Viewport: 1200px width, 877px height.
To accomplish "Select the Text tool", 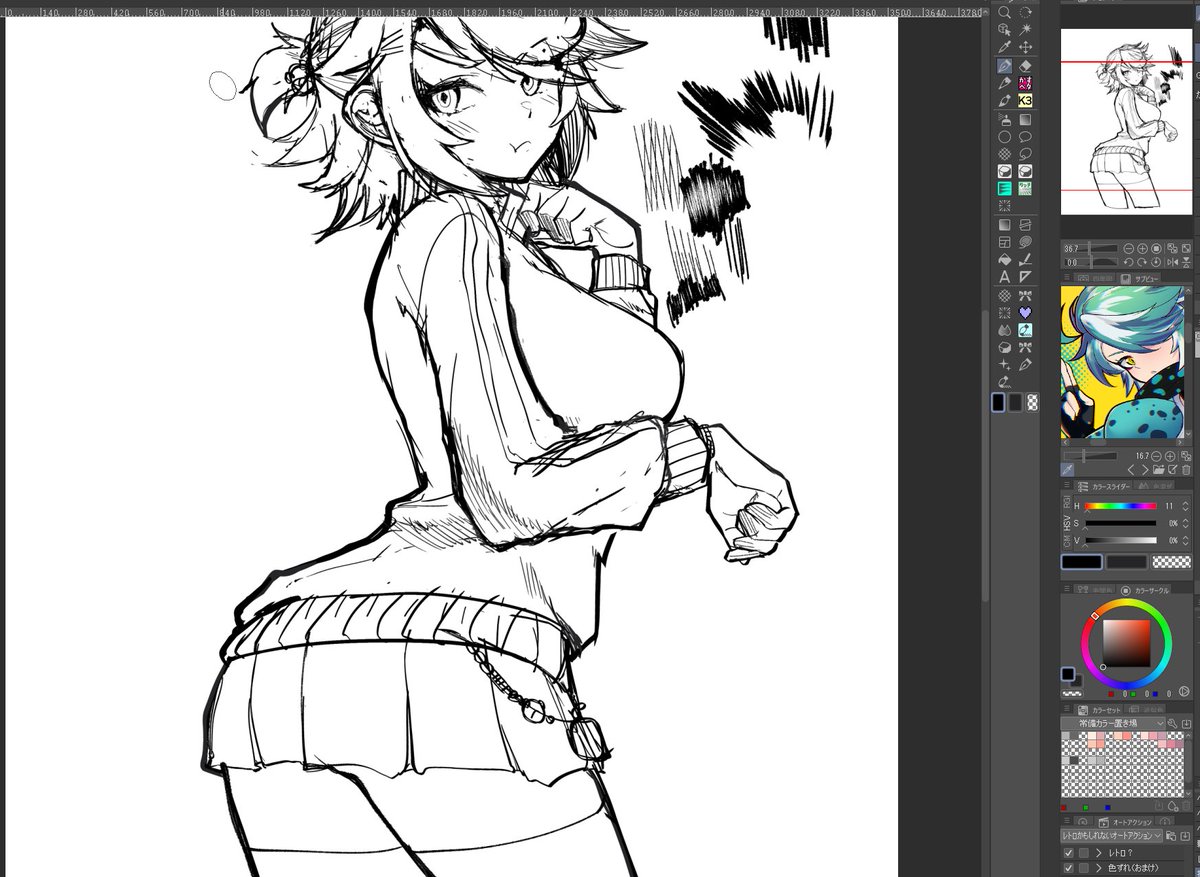I will (1005, 276).
